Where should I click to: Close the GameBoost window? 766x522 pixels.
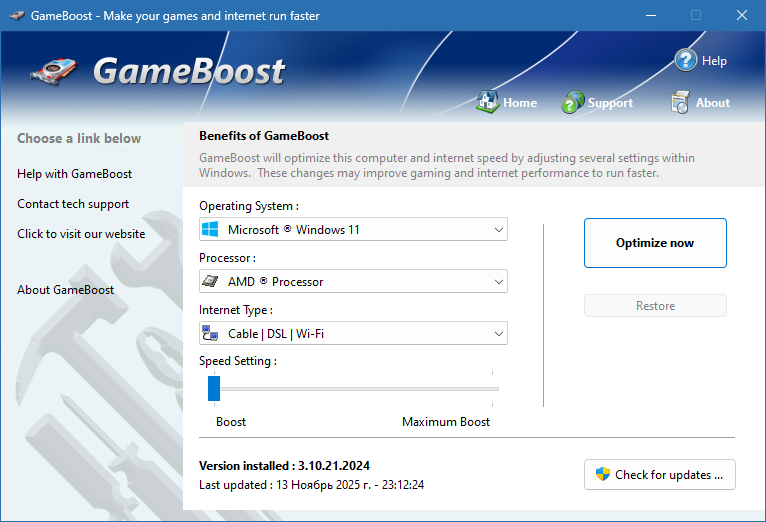point(742,16)
